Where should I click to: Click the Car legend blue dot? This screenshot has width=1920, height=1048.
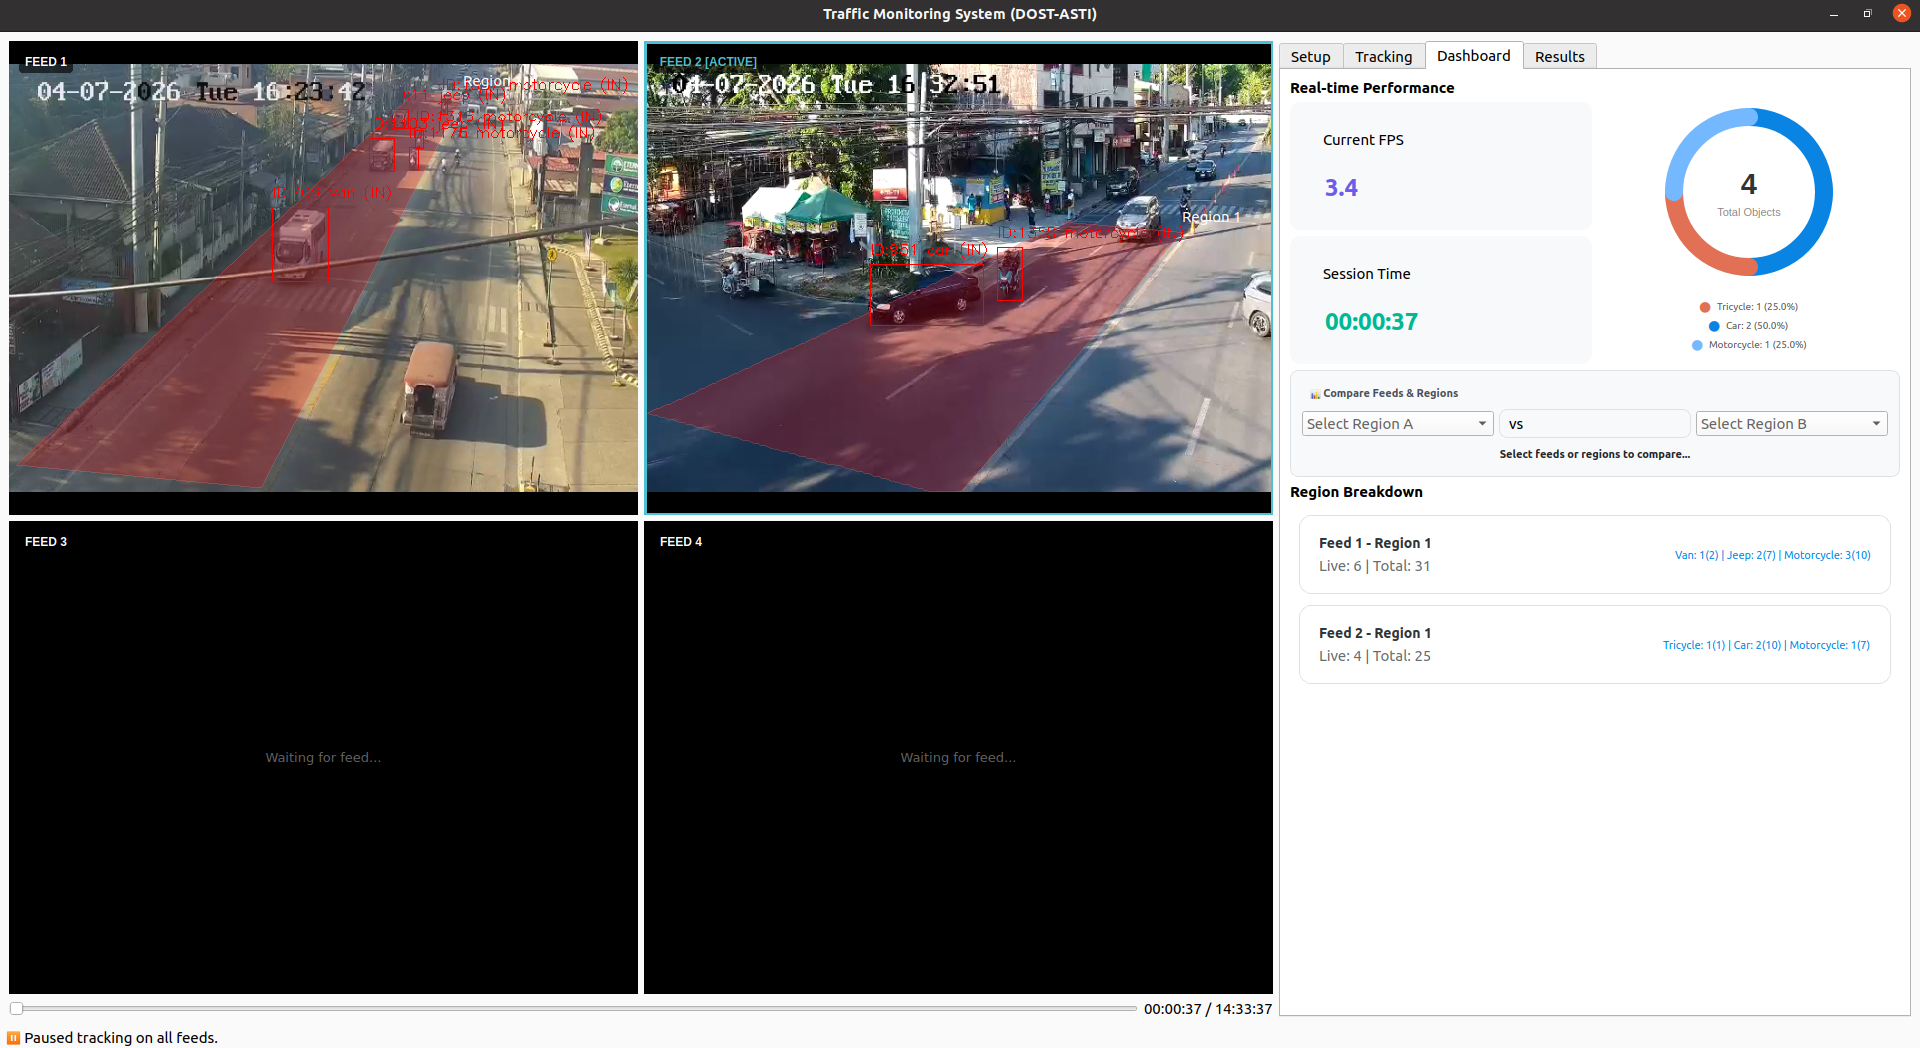click(x=1714, y=326)
